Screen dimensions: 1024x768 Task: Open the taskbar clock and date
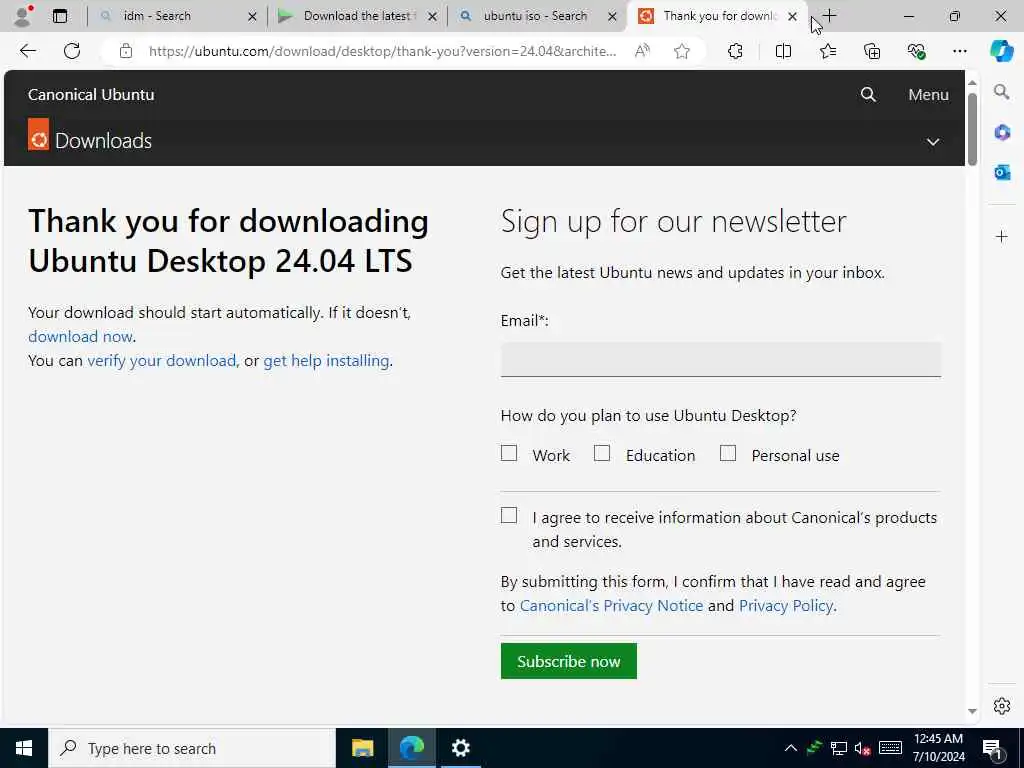938,748
